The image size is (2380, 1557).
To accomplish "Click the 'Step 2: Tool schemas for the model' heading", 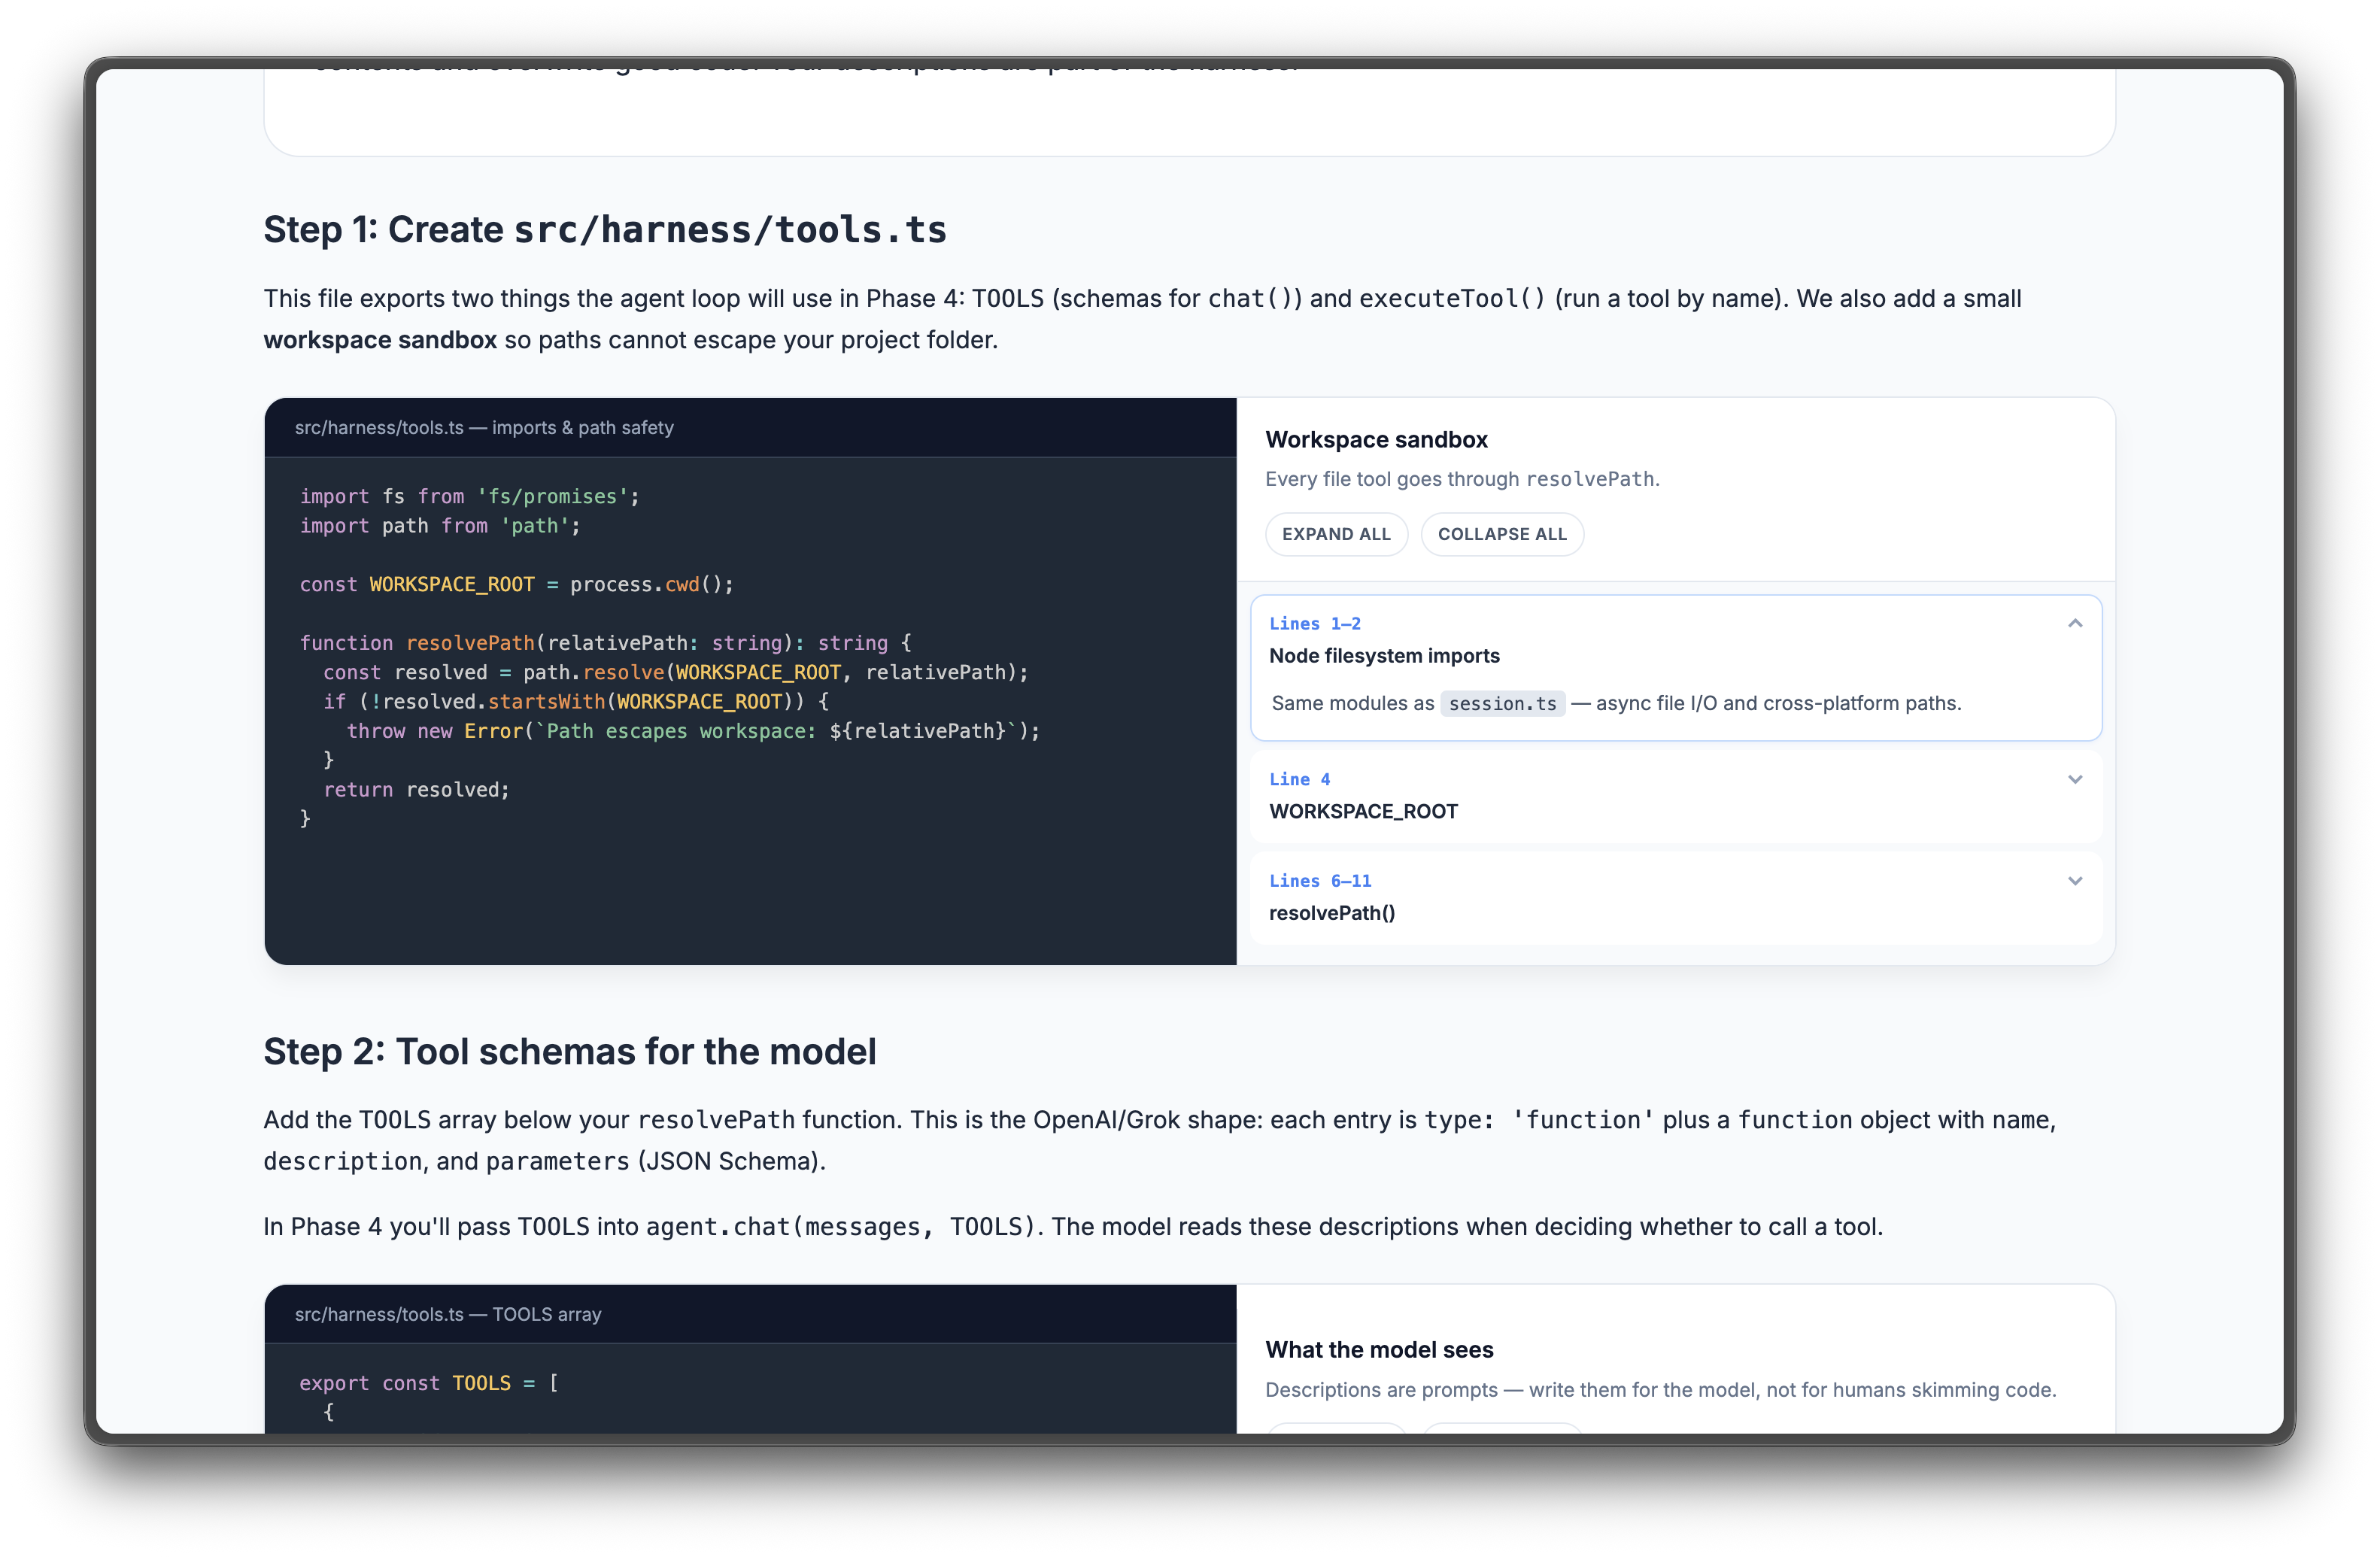I will (x=570, y=1052).
